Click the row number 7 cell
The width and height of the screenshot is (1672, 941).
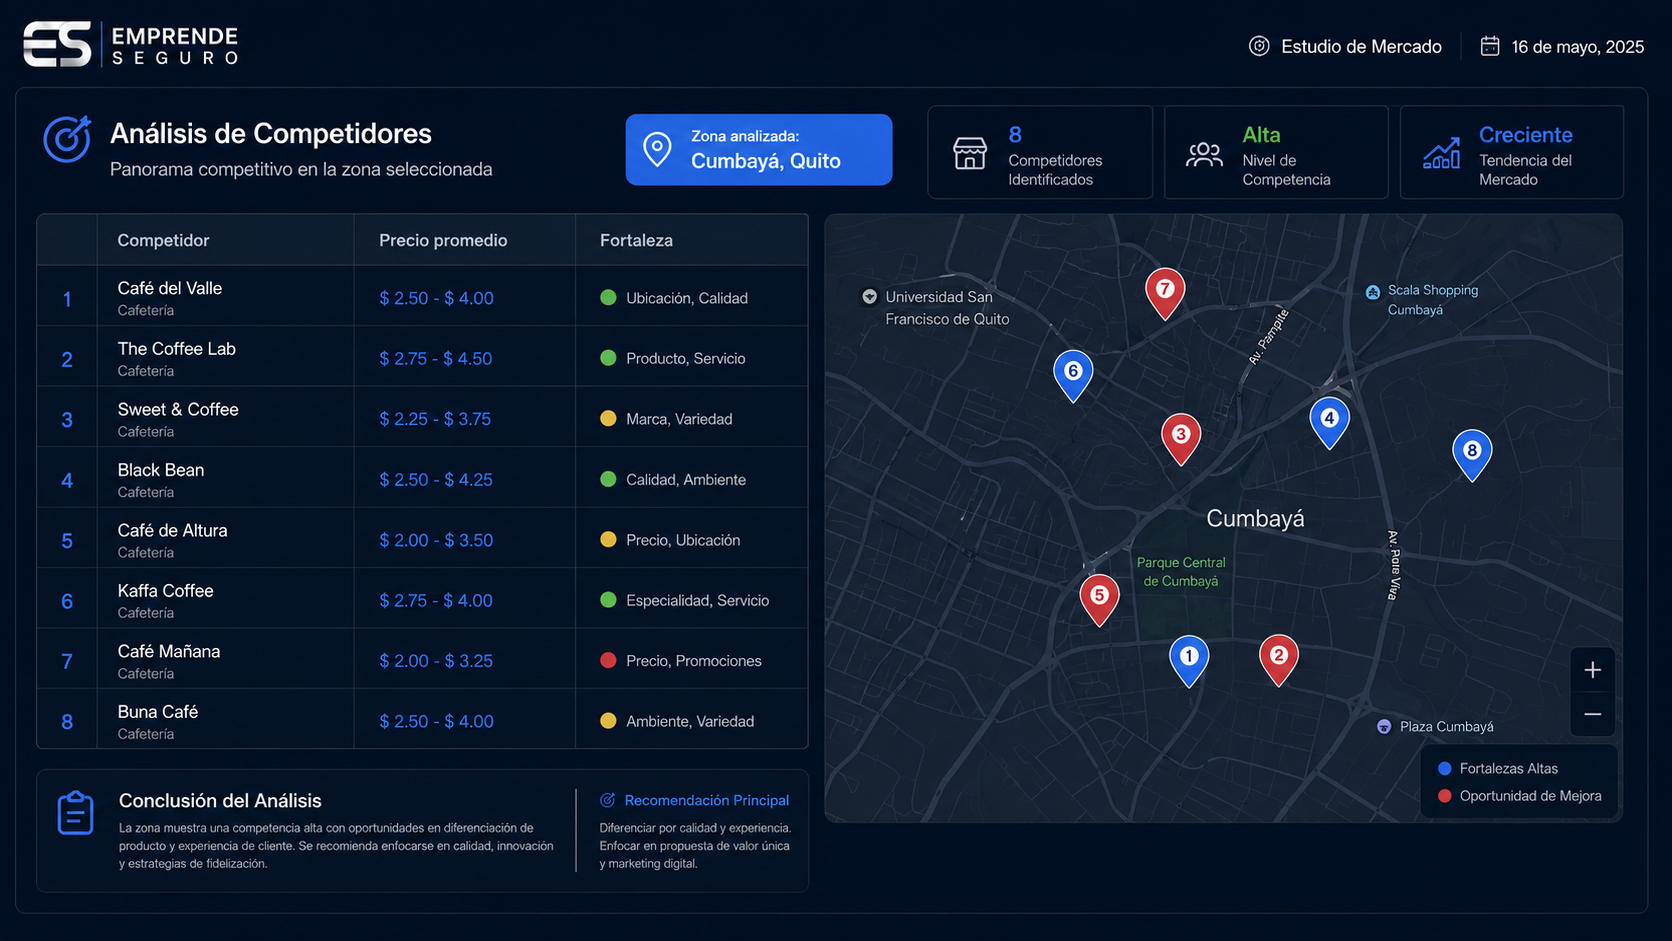67,660
